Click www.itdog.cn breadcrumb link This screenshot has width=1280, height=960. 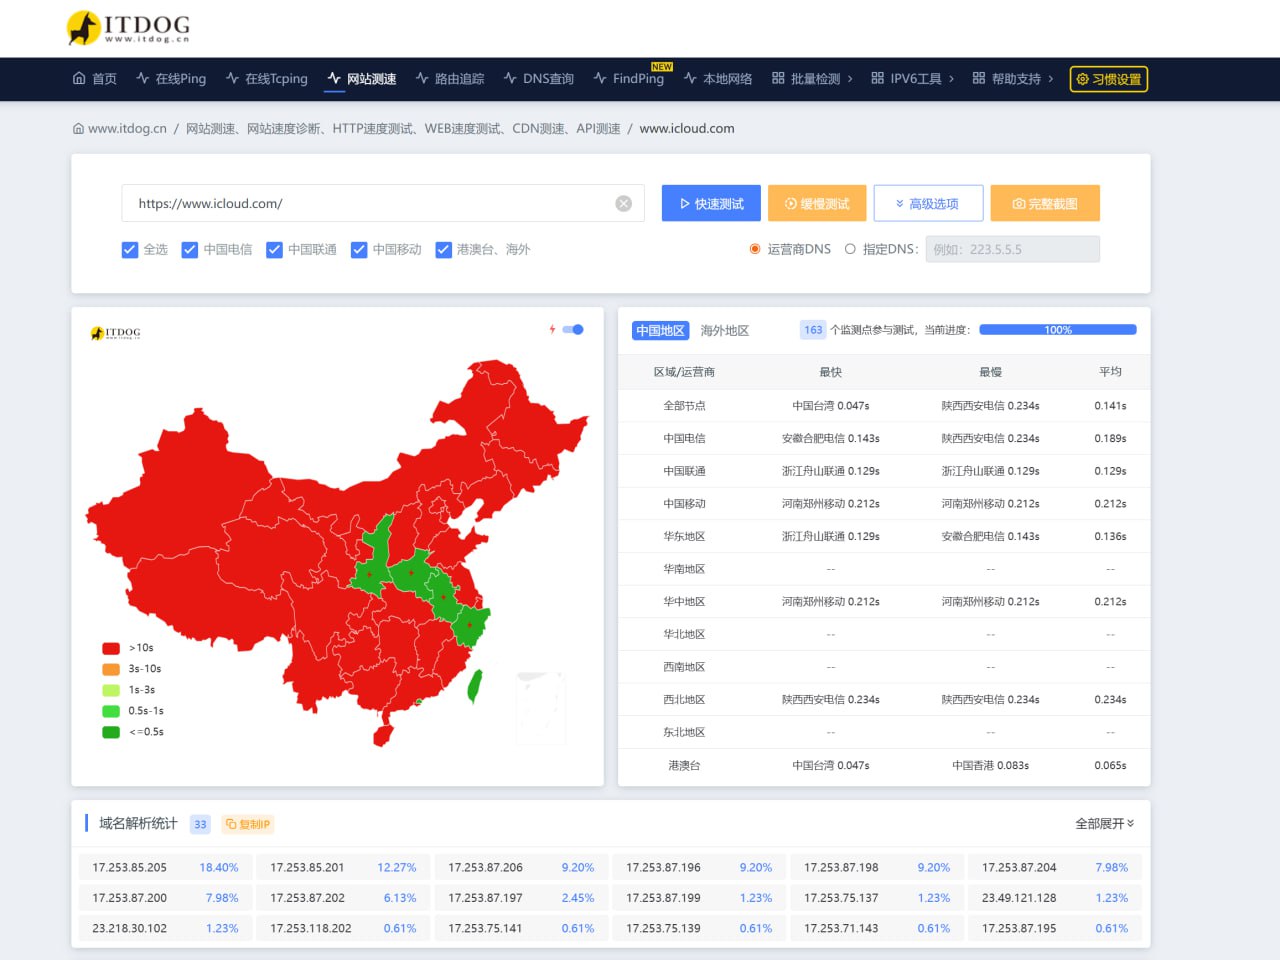[x=127, y=128]
